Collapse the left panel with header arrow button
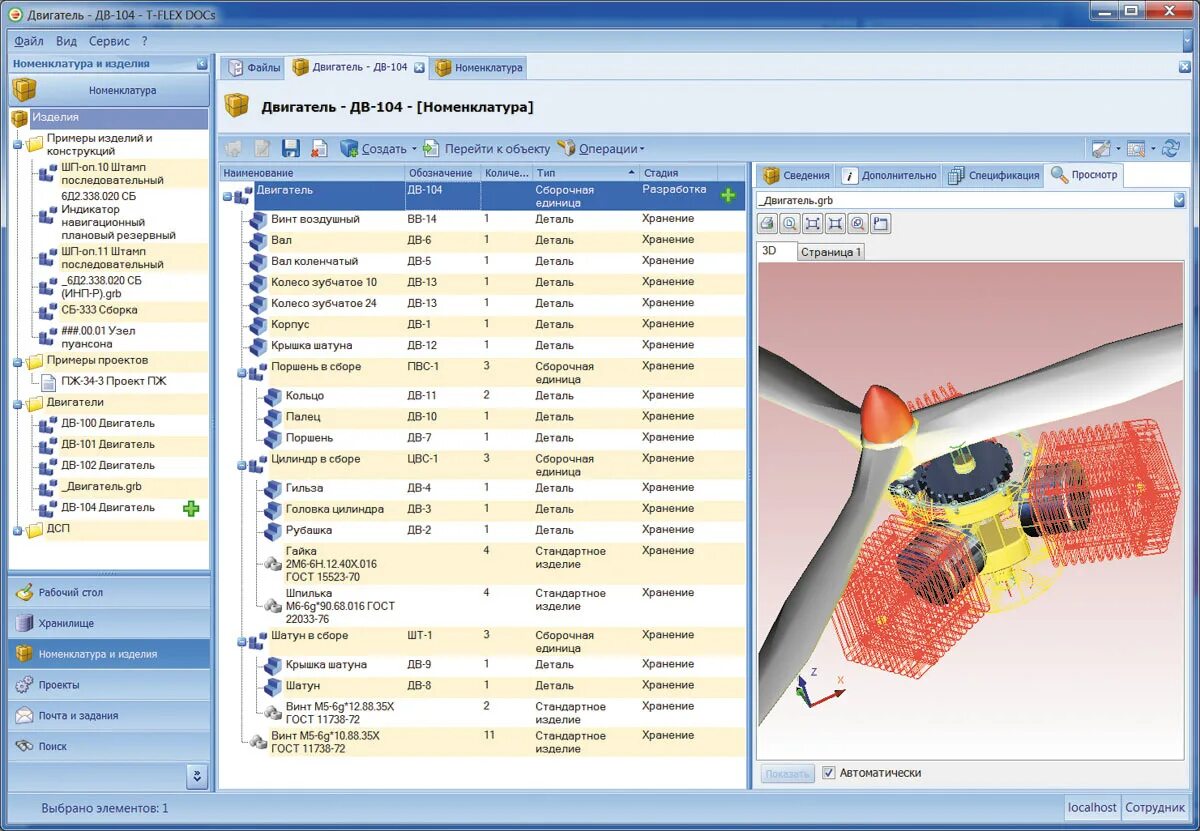The image size is (1200, 831). click(202, 63)
